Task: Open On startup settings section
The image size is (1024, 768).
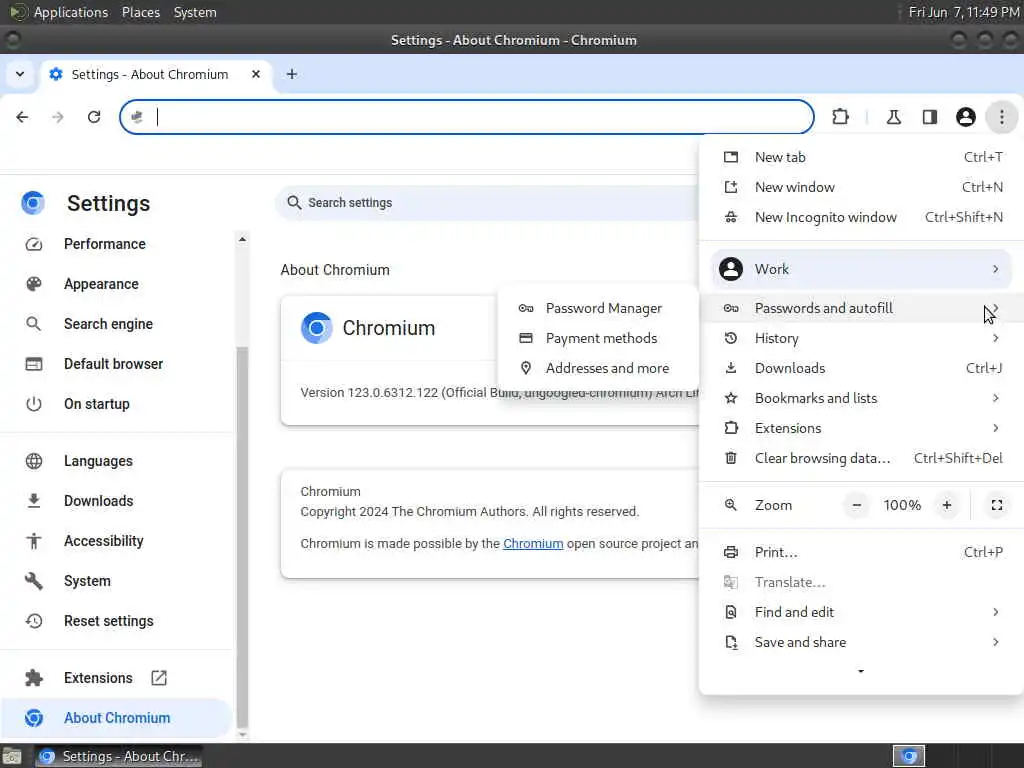Action: pos(97,404)
